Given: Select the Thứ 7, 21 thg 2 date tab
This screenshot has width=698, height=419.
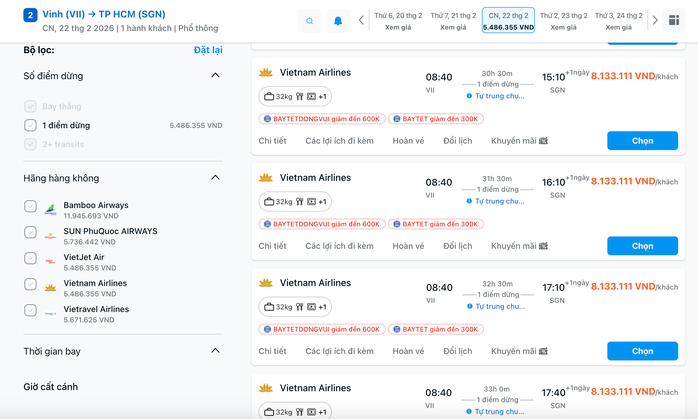Looking at the screenshot, I should (x=453, y=21).
